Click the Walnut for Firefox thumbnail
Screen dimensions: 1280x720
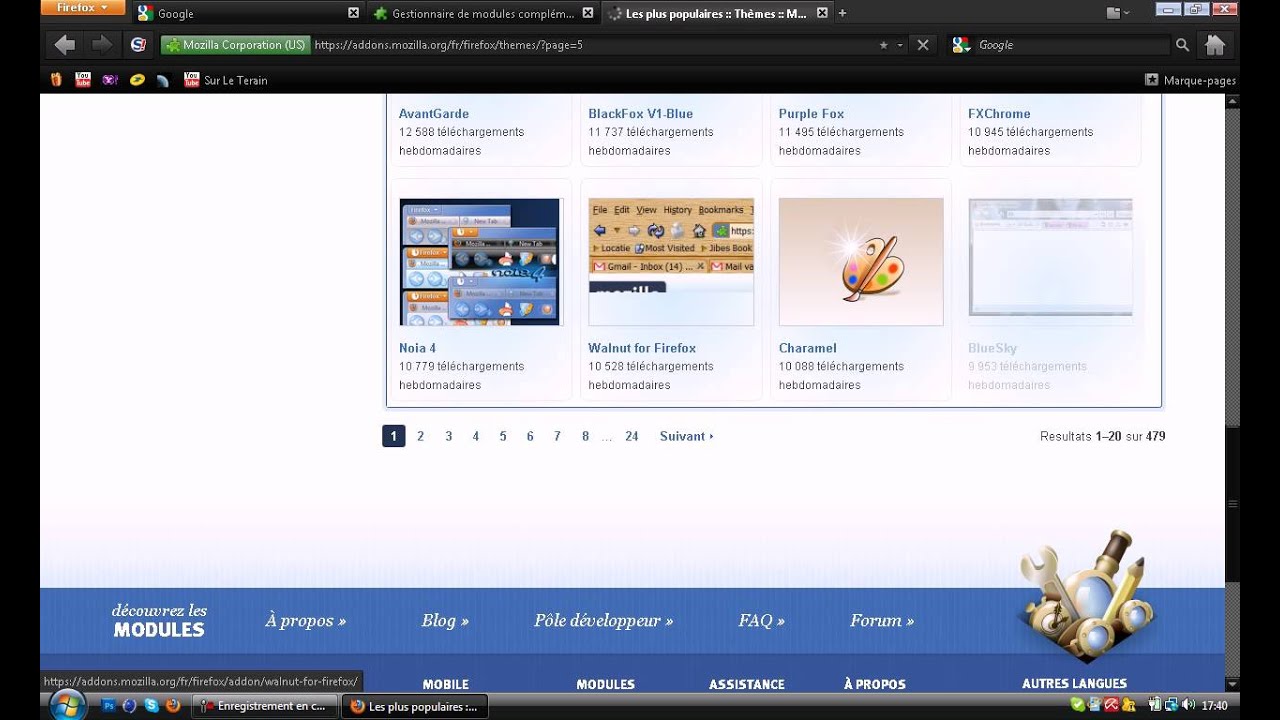[671, 262]
